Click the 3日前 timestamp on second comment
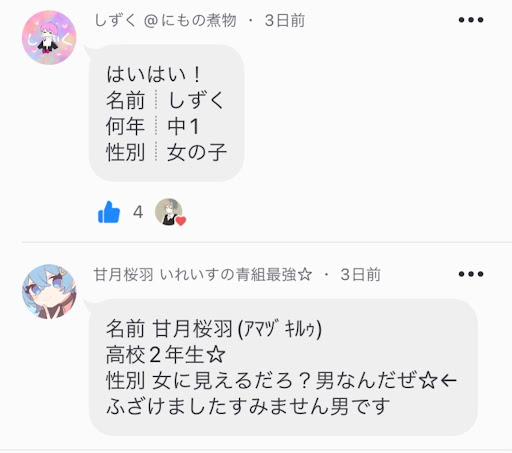 point(360,275)
